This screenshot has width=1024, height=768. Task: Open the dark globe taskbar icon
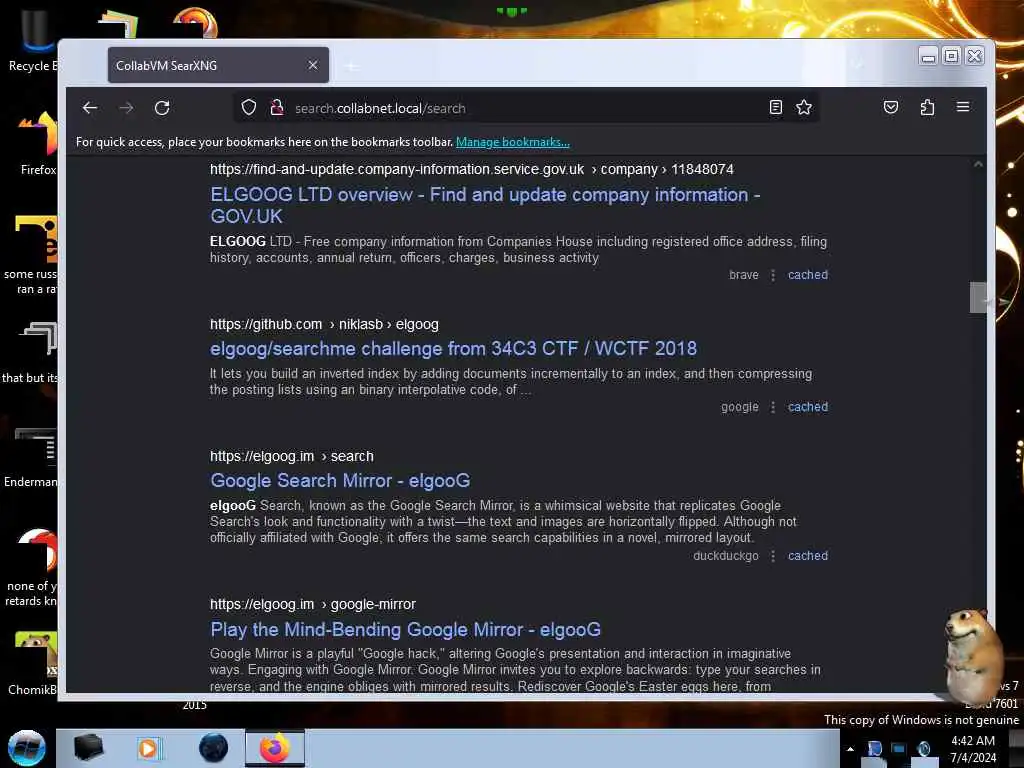click(x=213, y=748)
